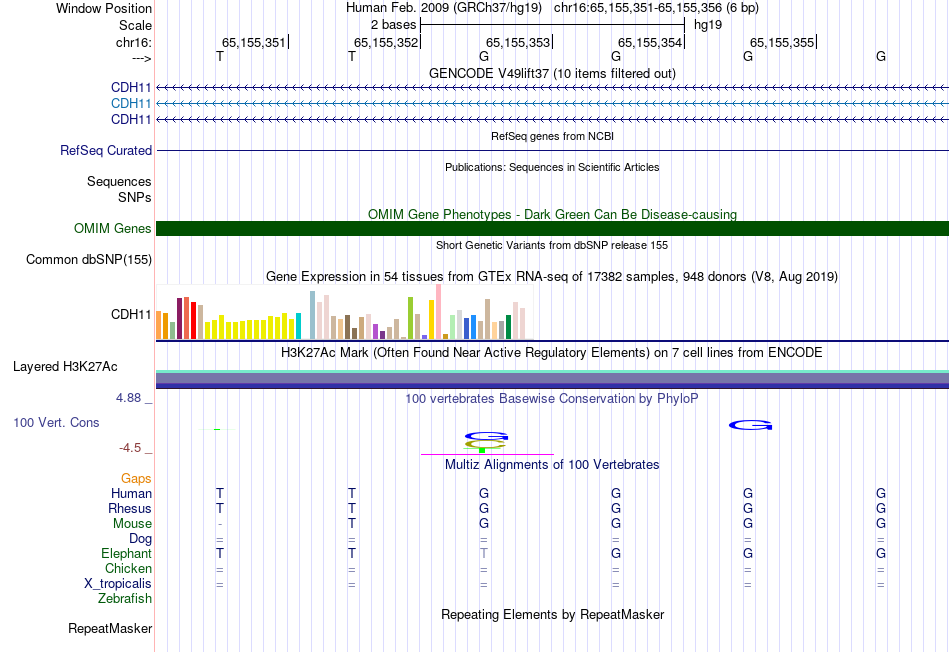
Task: Click the RefSeq Curated gene line
Action: [x=553, y=150]
